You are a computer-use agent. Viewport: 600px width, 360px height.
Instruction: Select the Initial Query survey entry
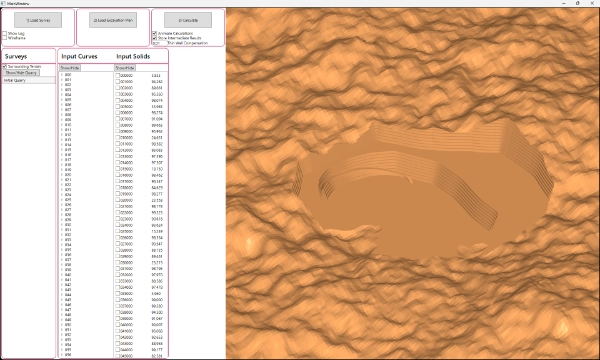(x=29, y=80)
